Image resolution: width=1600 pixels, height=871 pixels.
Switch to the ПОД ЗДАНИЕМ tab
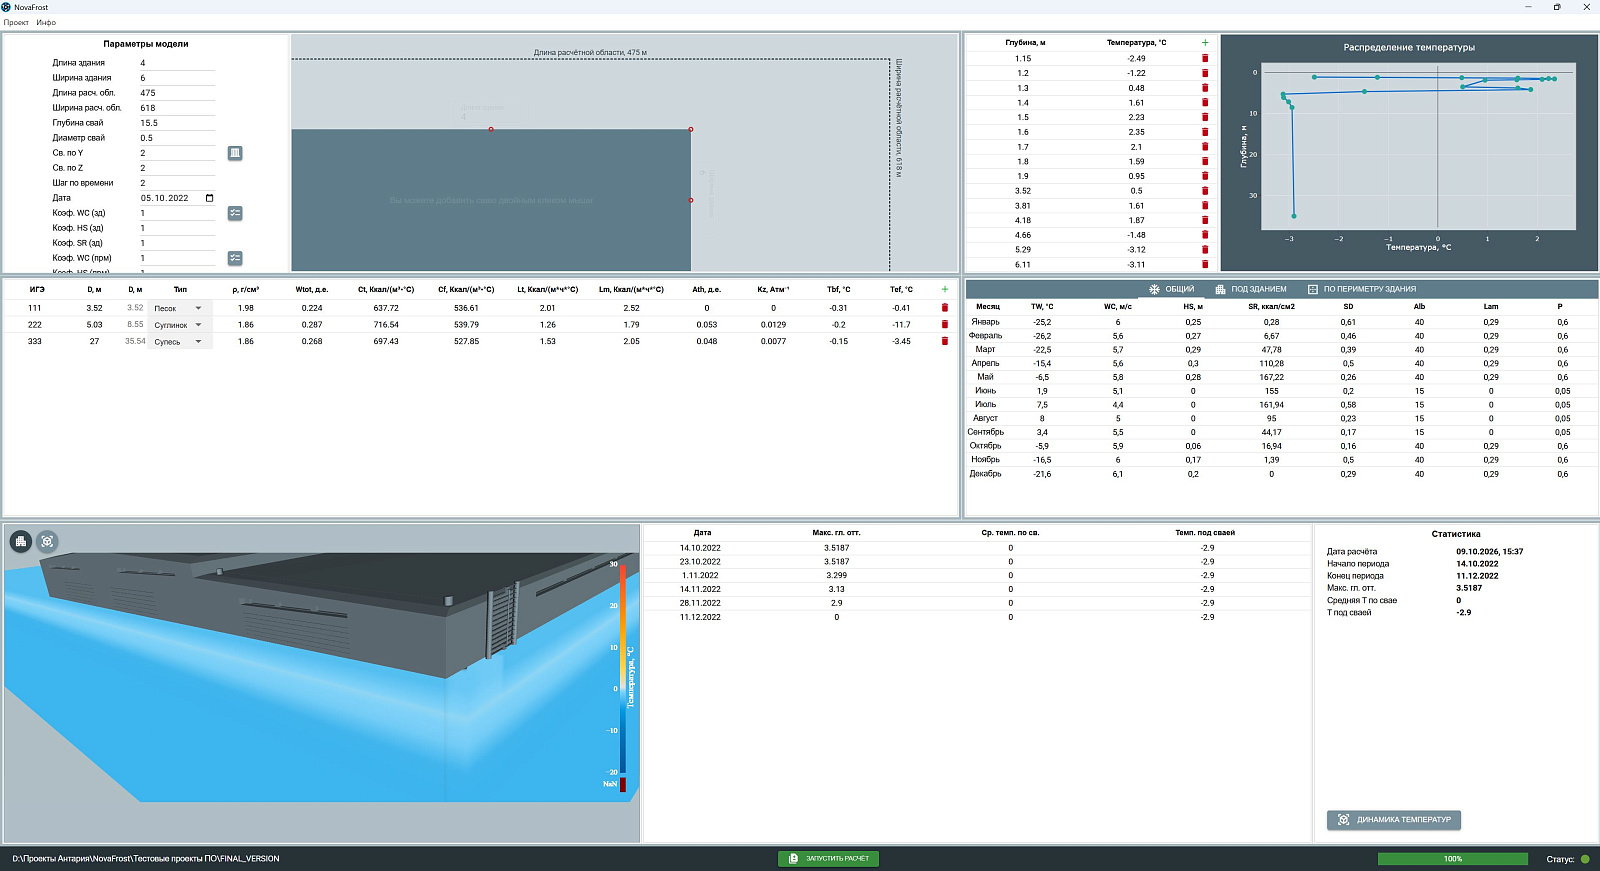coord(1251,289)
